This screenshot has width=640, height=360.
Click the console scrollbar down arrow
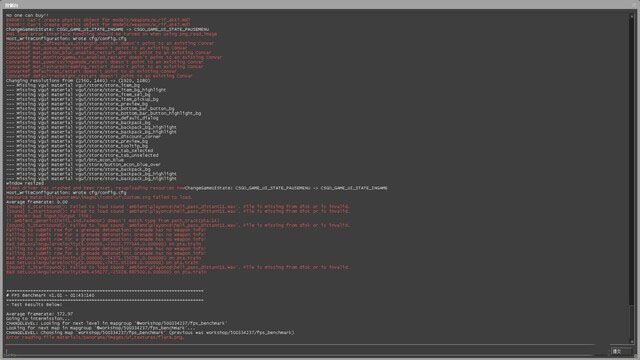pyautogui.click(x=632, y=341)
